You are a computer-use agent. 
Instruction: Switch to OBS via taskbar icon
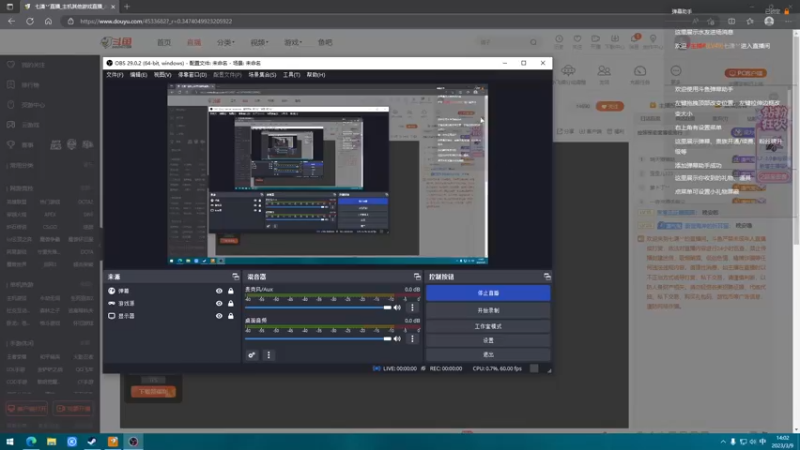133,442
